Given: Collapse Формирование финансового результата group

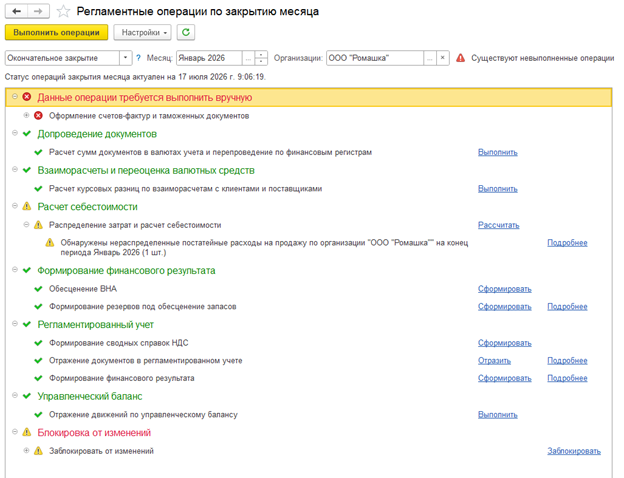Looking at the screenshot, I should [15, 270].
